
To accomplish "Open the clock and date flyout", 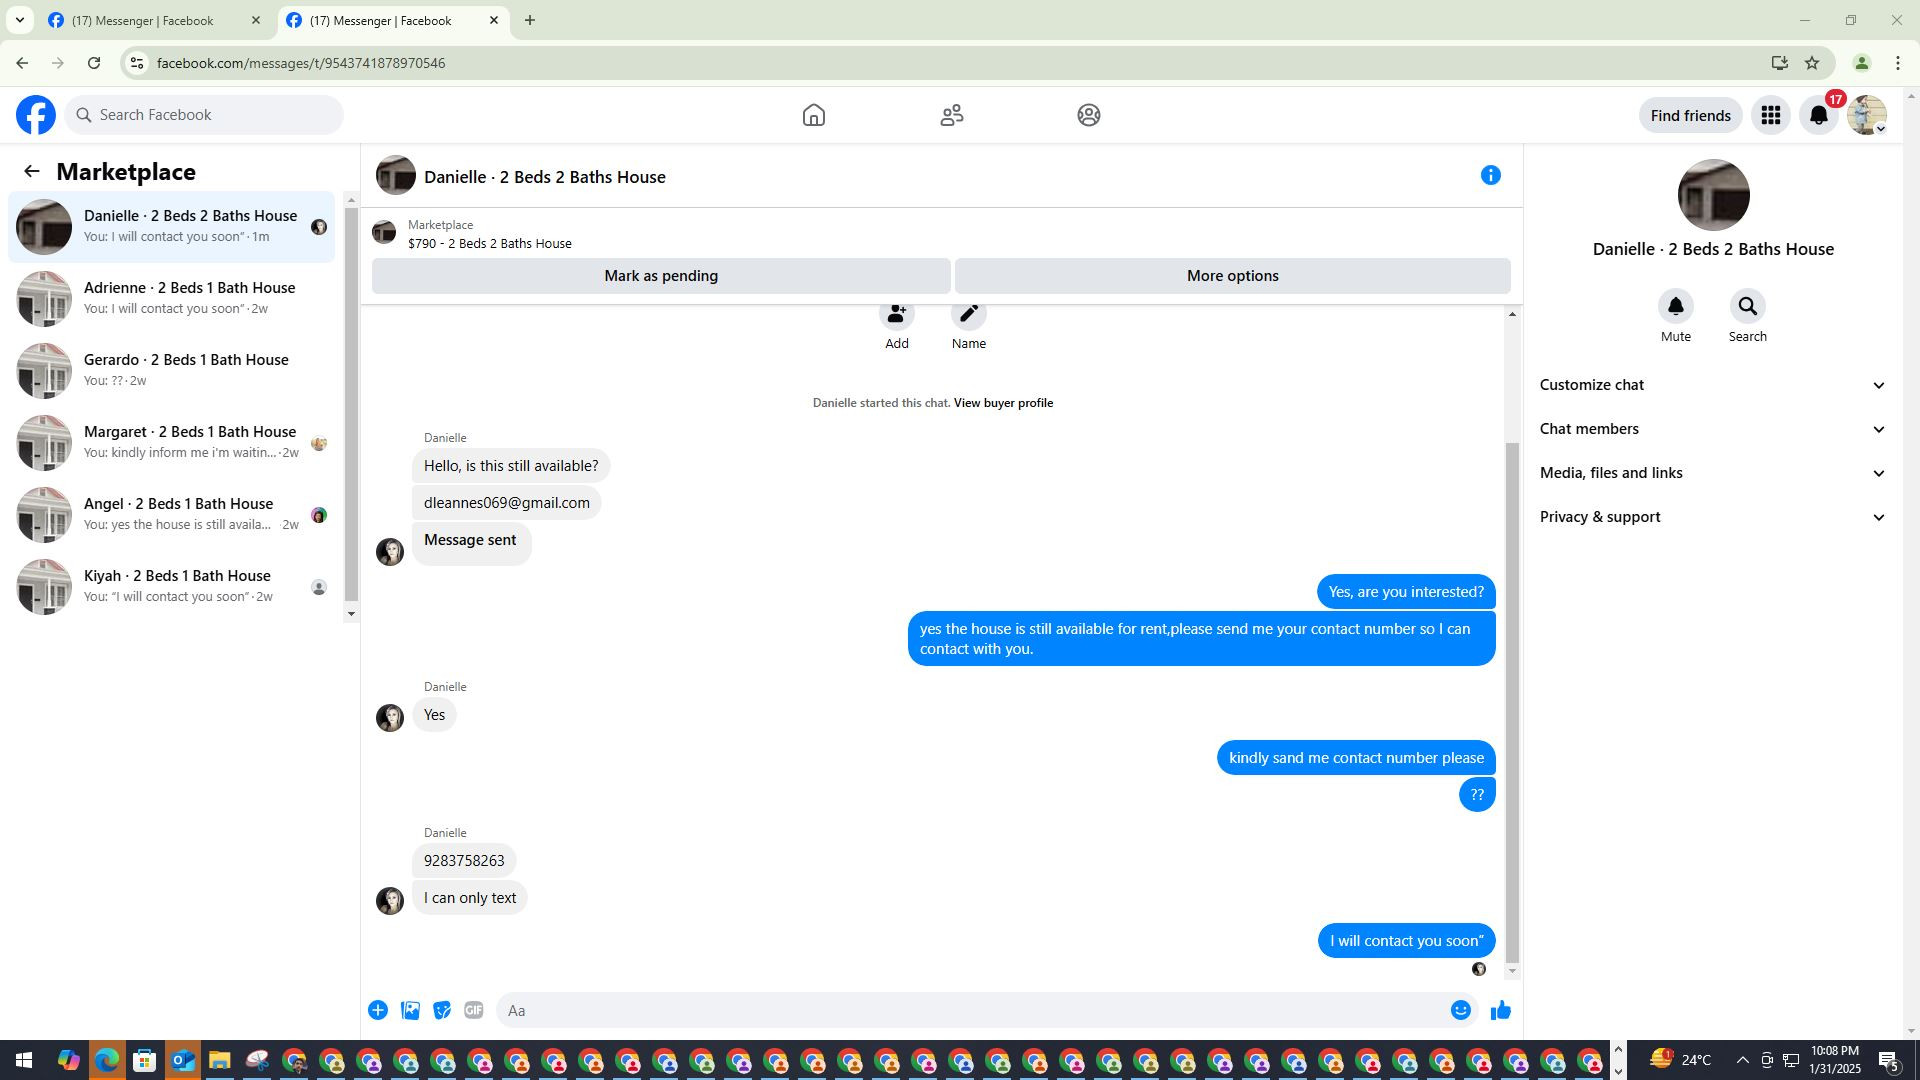I will 1835,1060.
